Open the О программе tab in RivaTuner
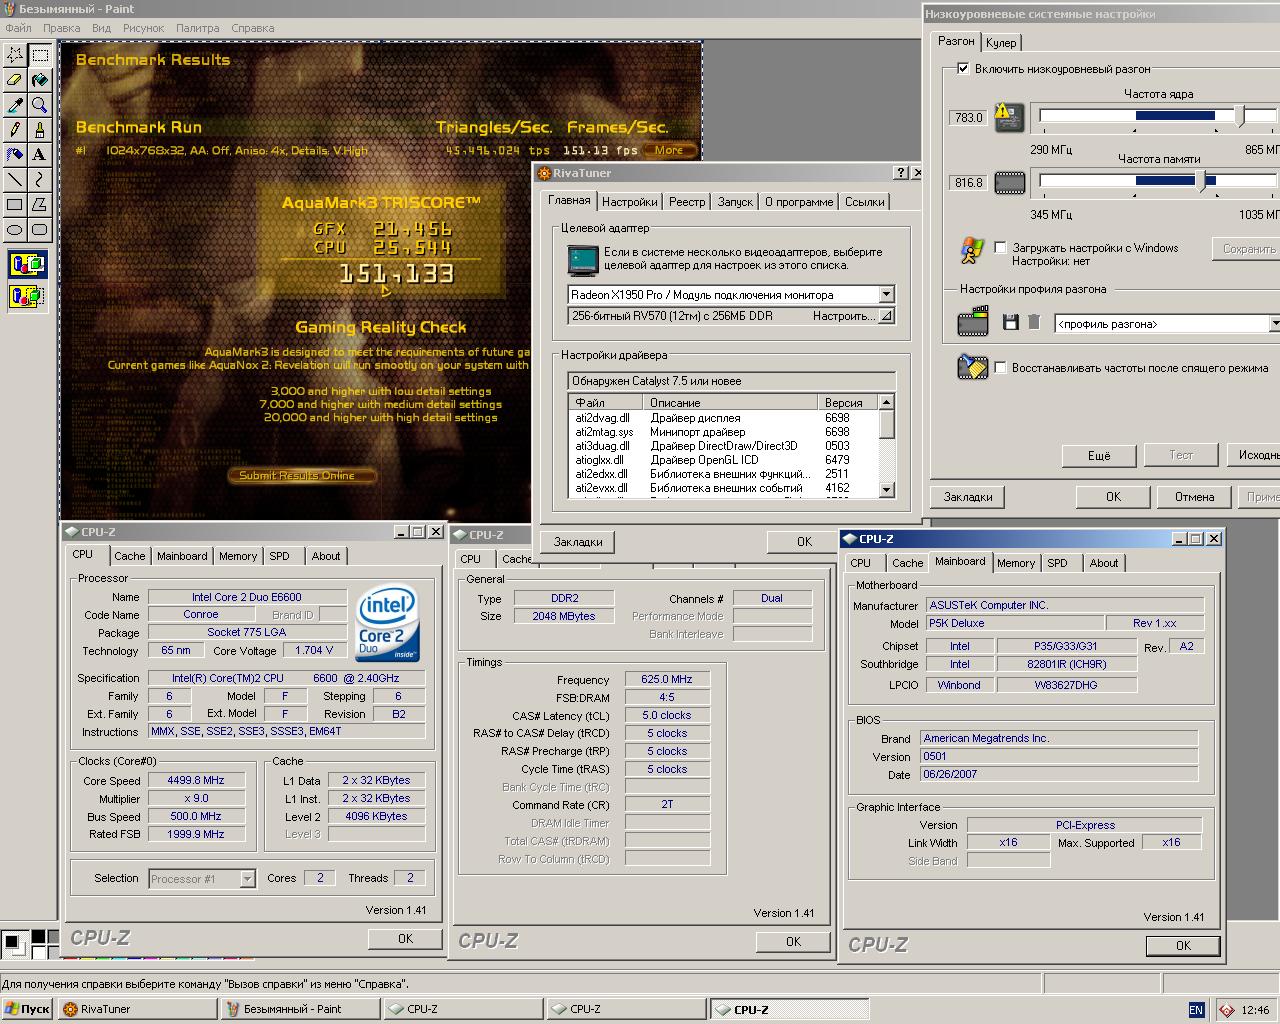Image resolution: width=1280 pixels, height=1024 pixels. tap(799, 202)
